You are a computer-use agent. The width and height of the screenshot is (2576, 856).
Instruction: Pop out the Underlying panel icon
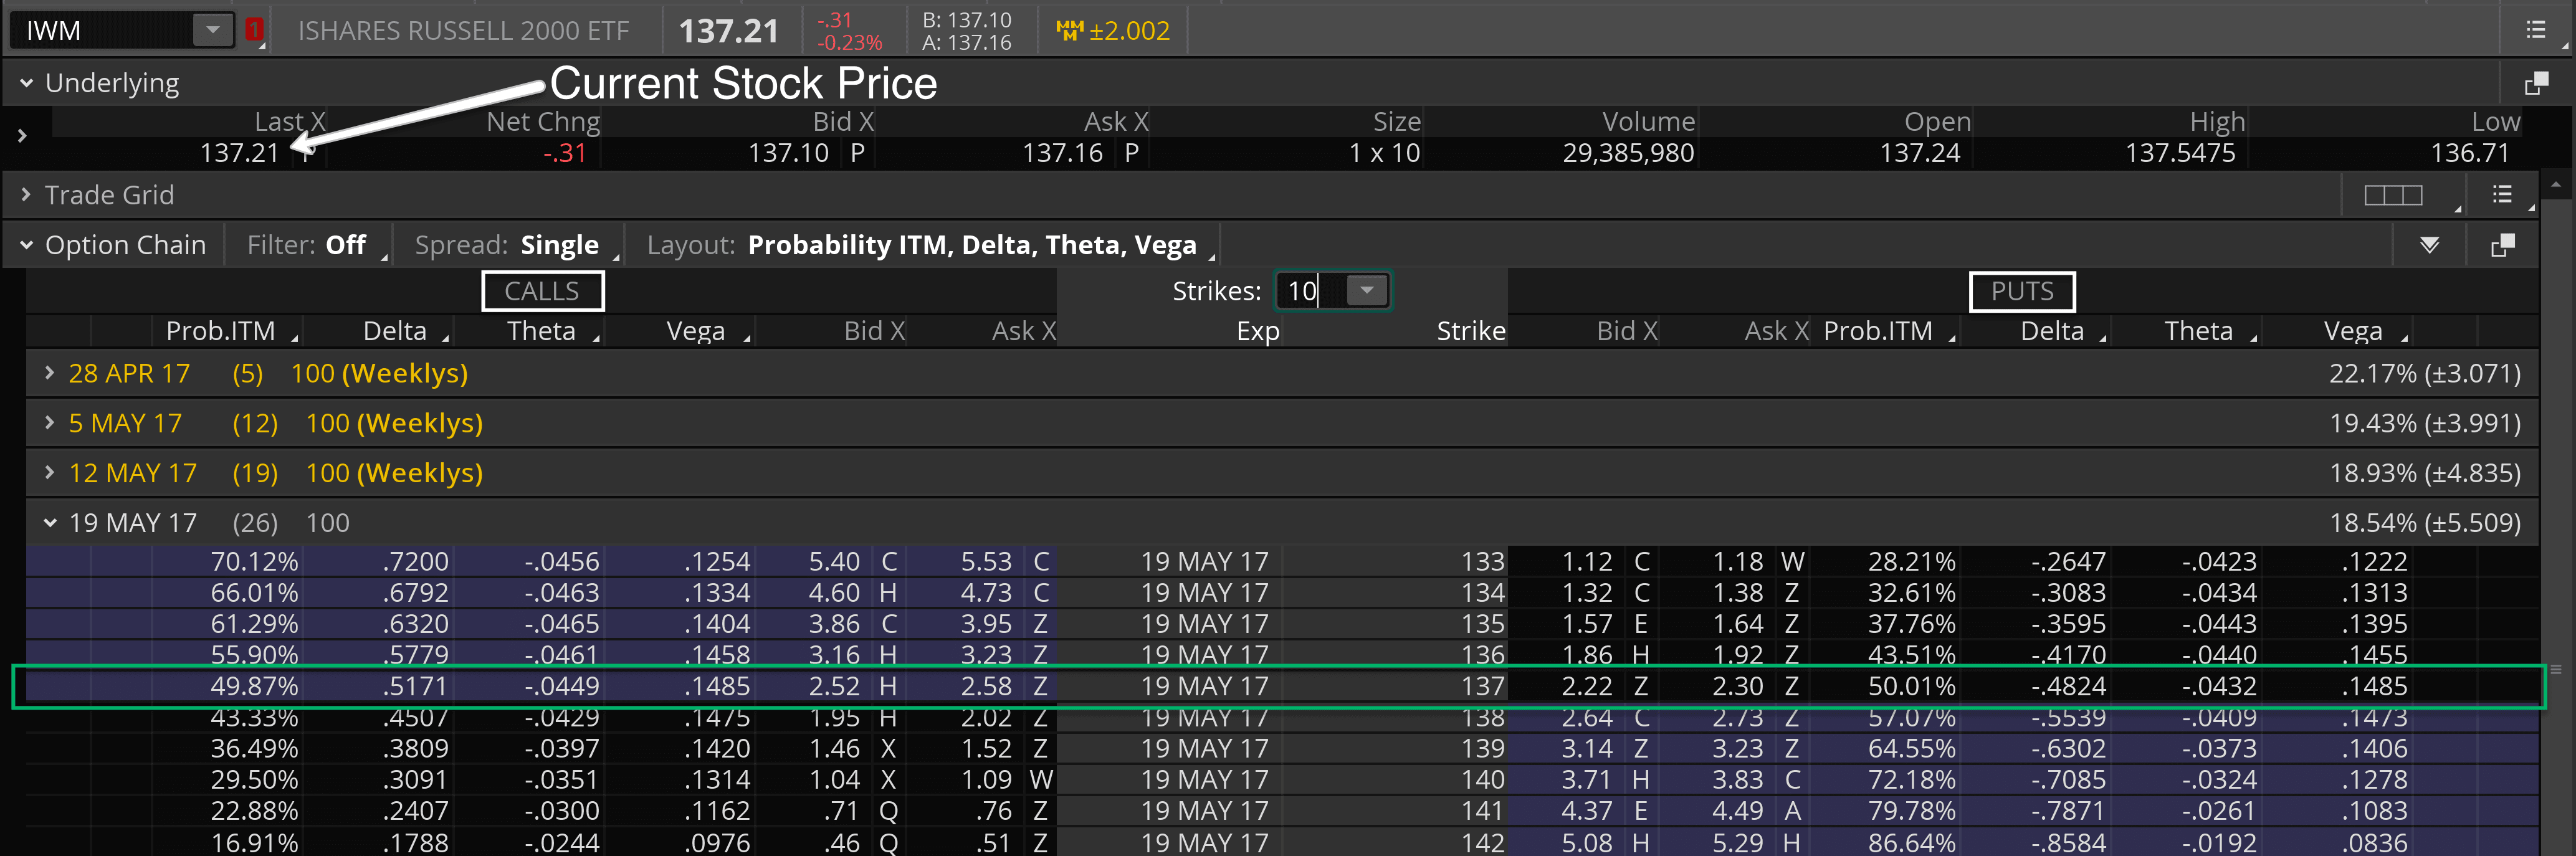[x=2536, y=83]
